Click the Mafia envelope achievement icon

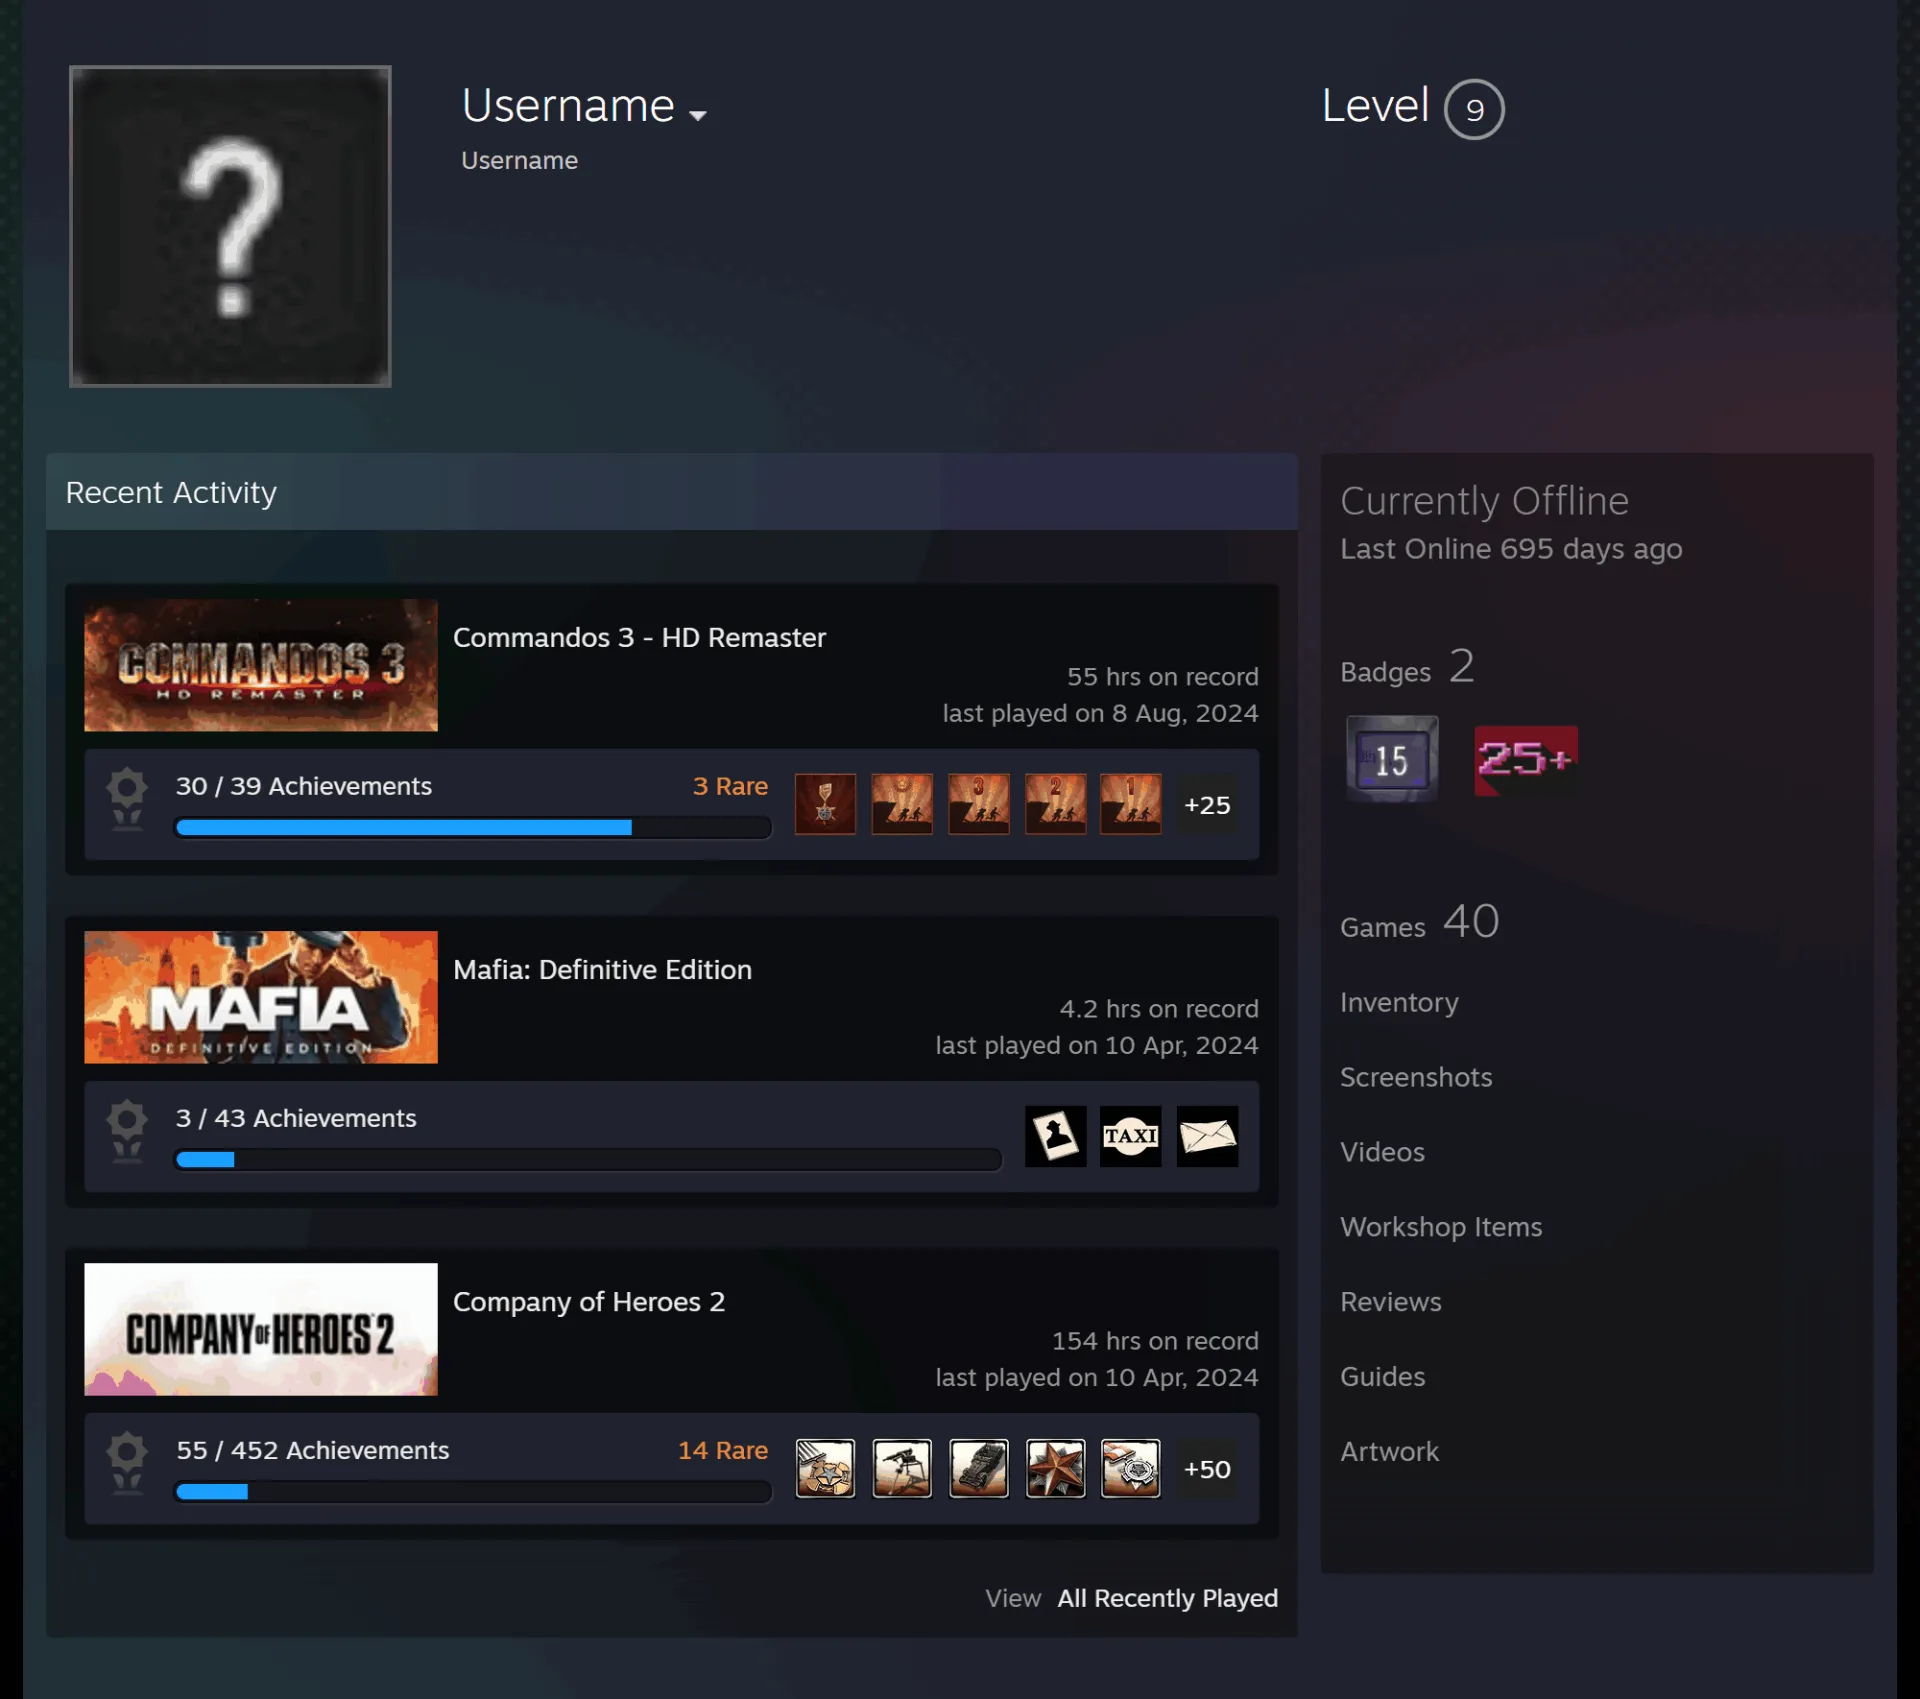(x=1207, y=1136)
